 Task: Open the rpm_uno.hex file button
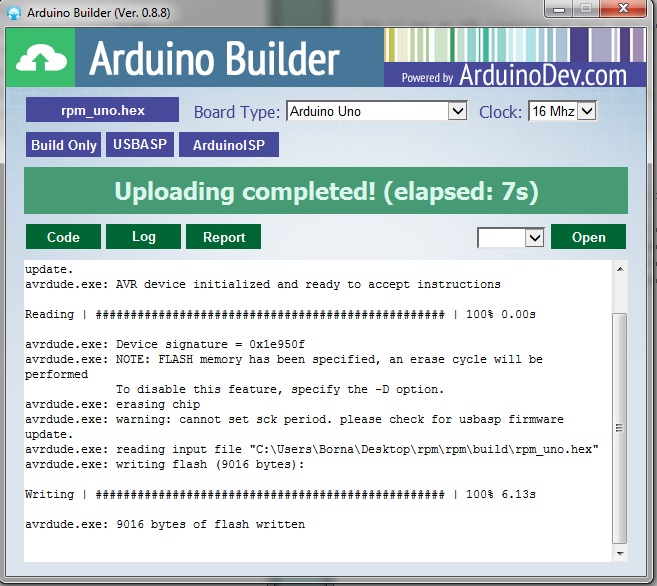102,110
